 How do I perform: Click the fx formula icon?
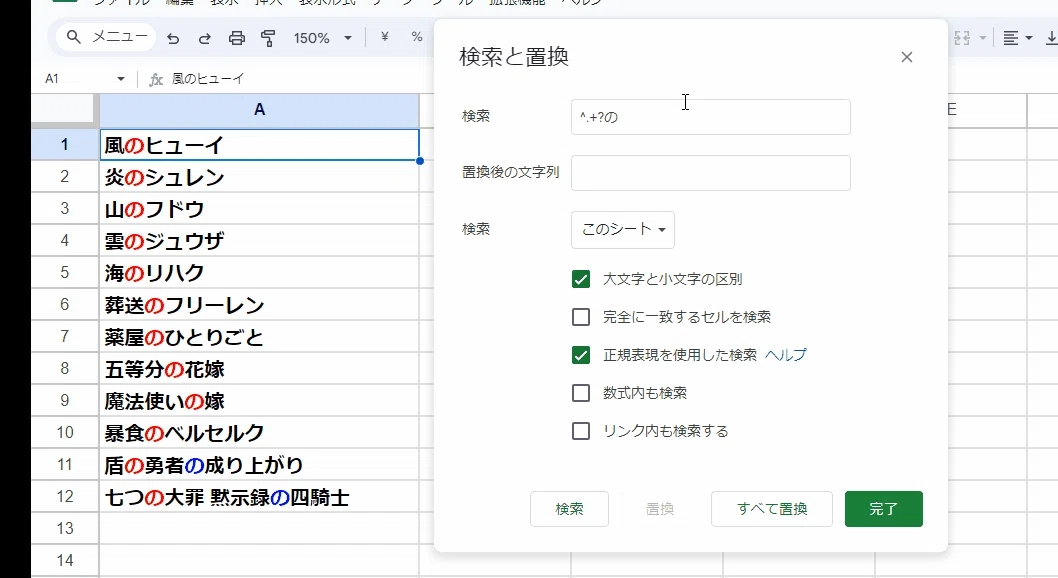pyautogui.click(x=156, y=80)
